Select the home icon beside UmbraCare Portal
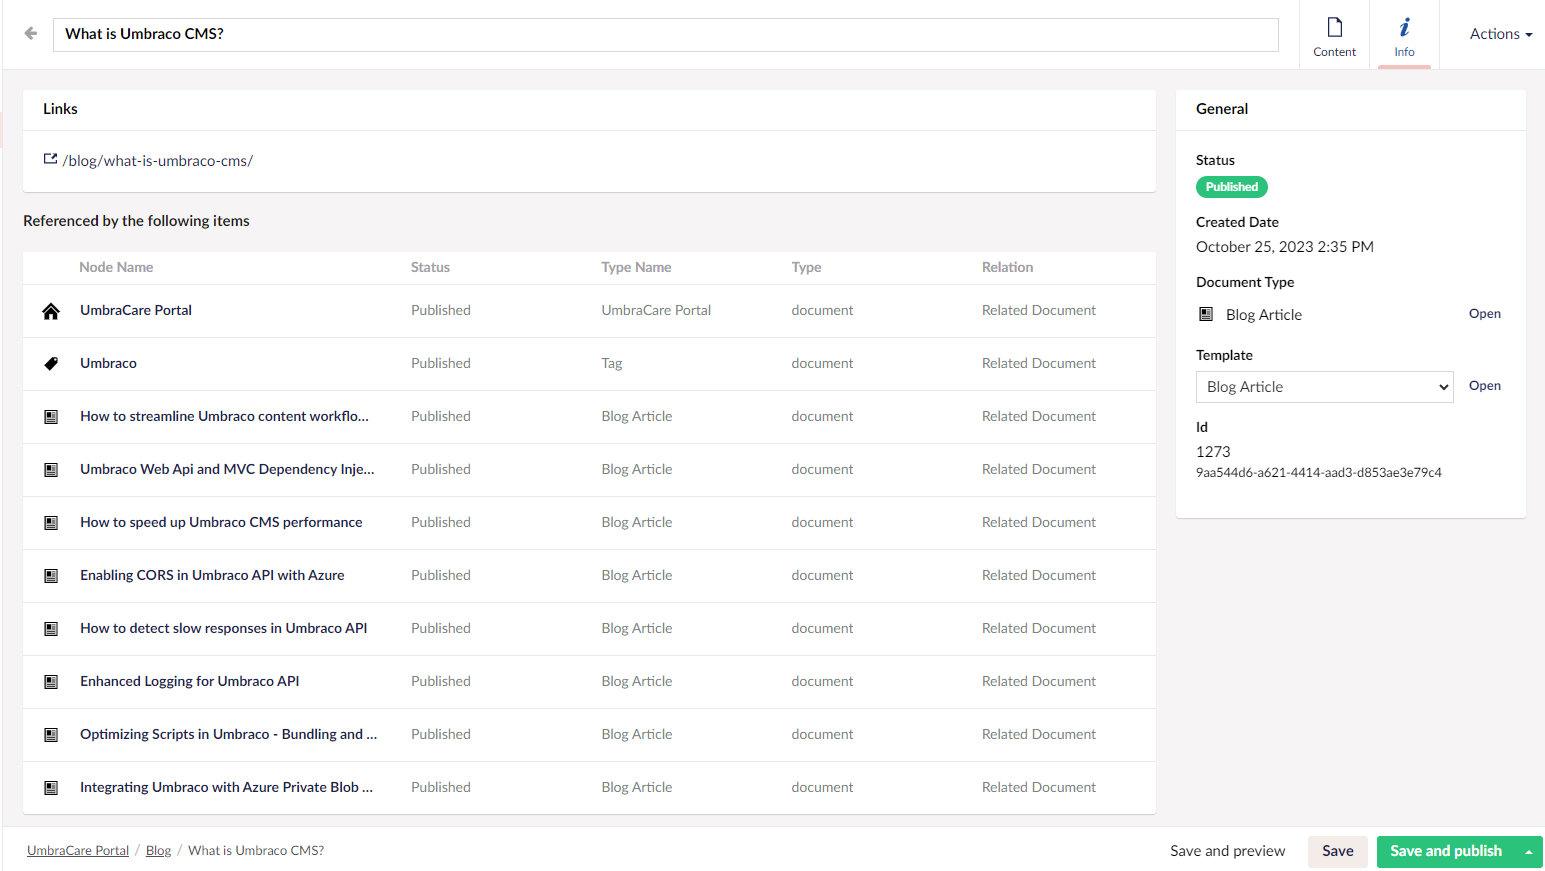 click(x=50, y=310)
